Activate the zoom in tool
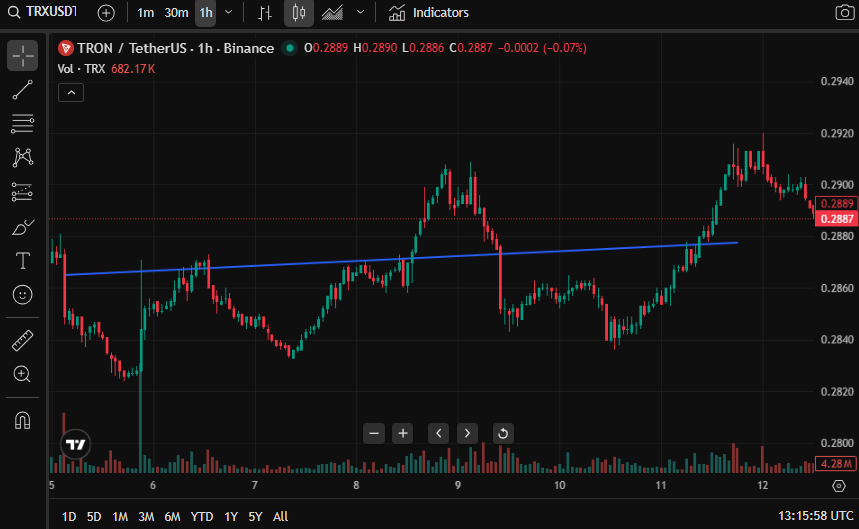859x529 pixels. point(22,374)
